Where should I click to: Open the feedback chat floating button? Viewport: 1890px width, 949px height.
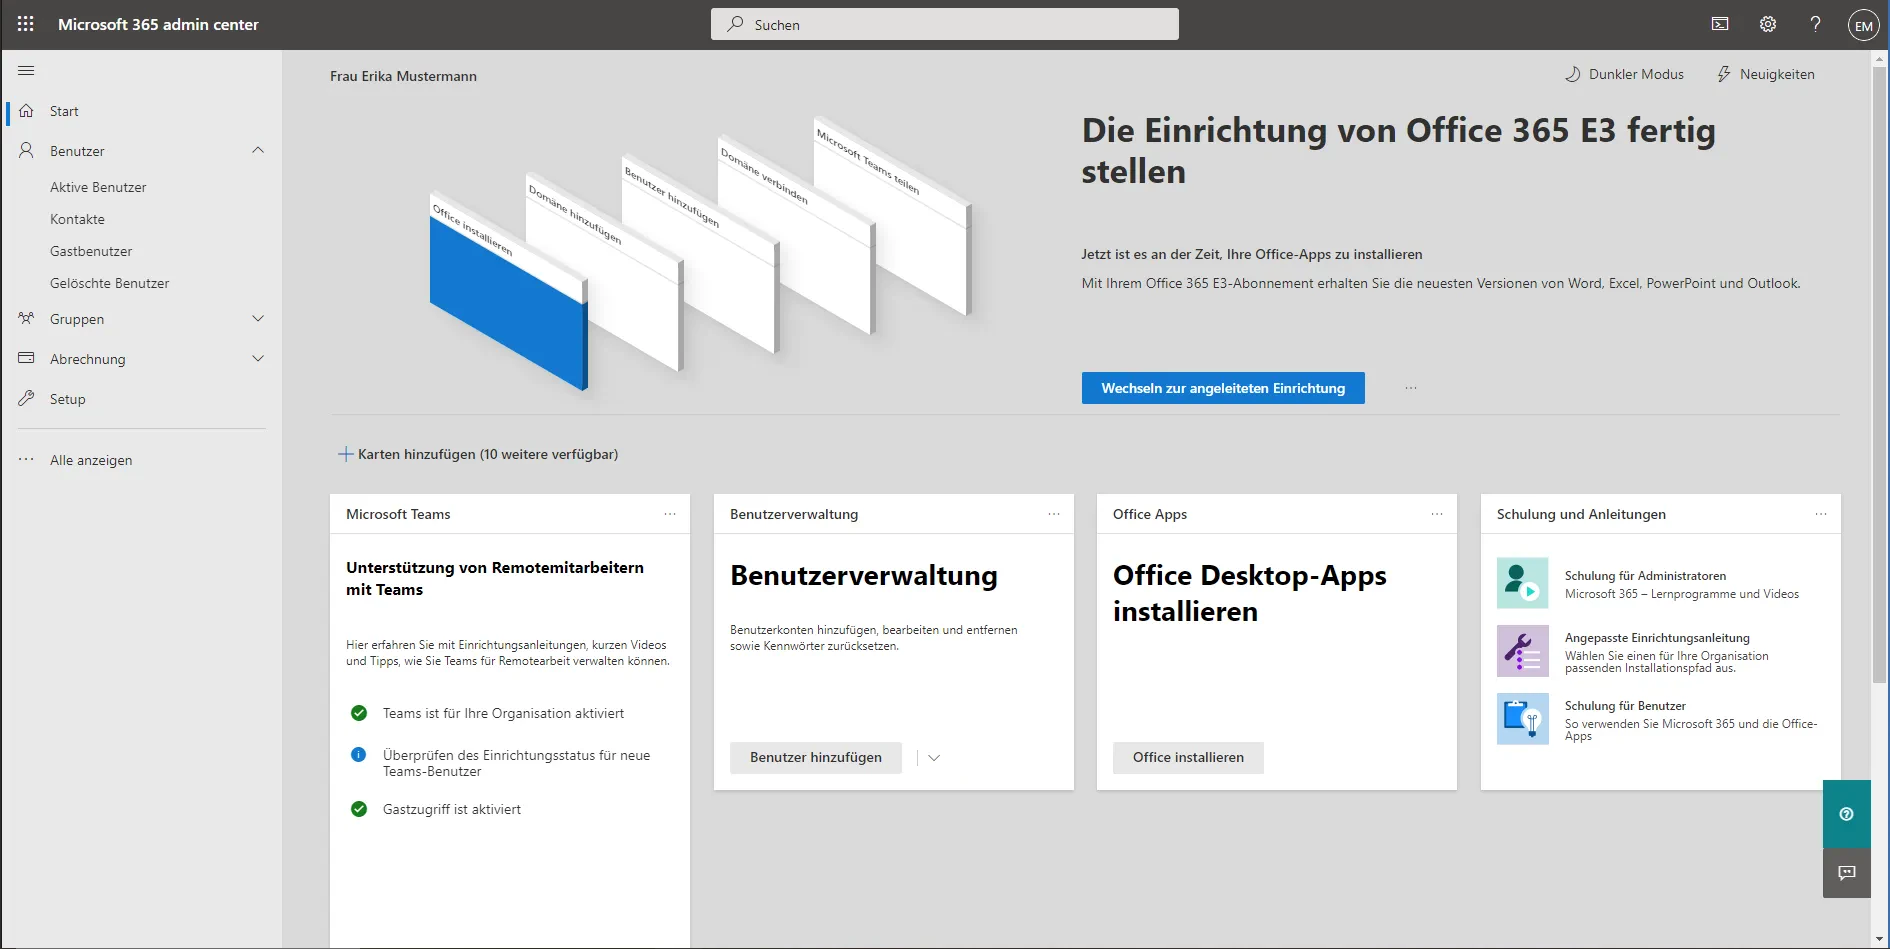click(1847, 873)
